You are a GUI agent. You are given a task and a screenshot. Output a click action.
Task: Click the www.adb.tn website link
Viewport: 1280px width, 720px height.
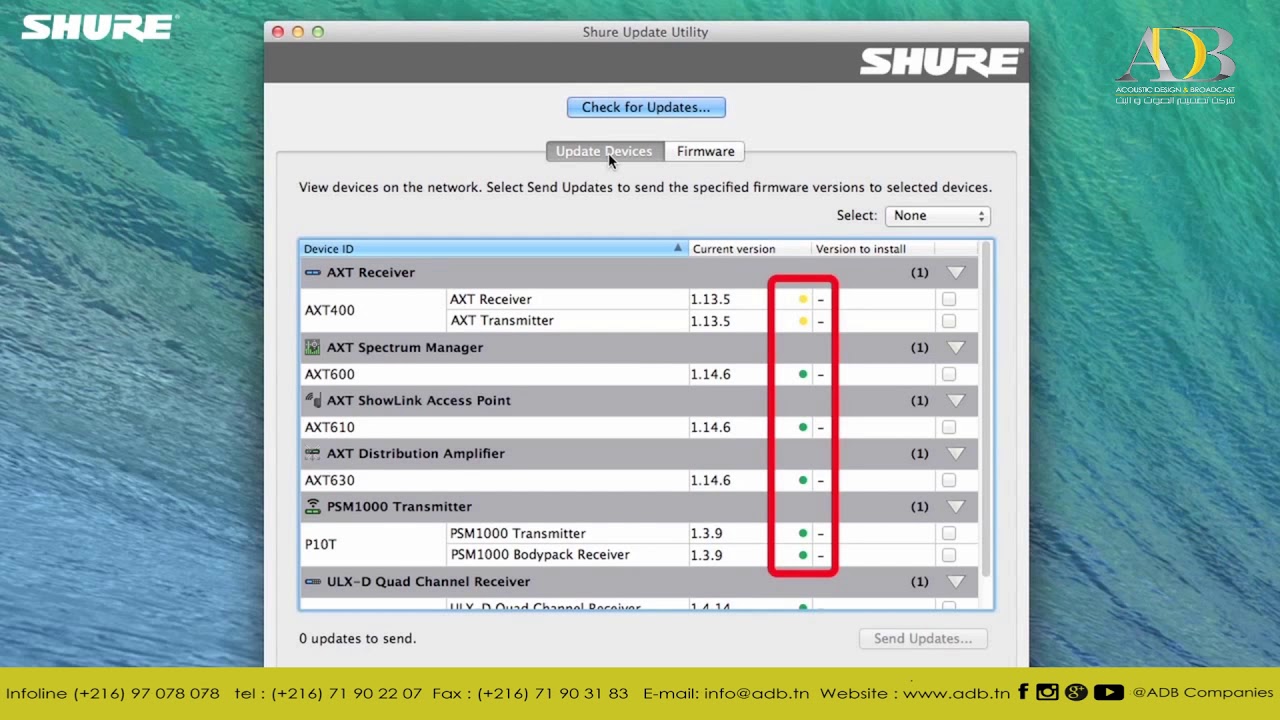pos(956,693)
